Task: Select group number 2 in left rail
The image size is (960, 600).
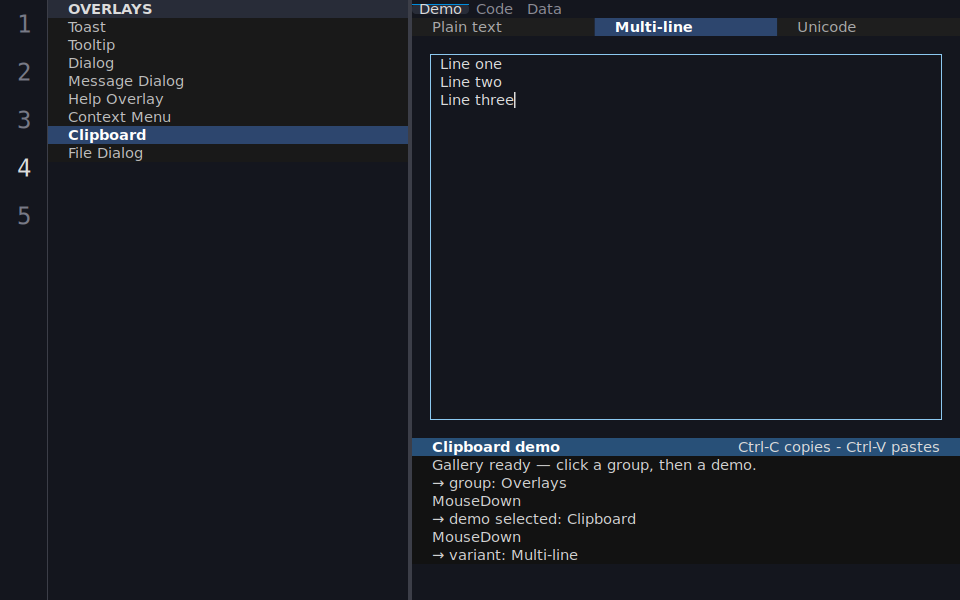Action: click(x=24, y=72)
